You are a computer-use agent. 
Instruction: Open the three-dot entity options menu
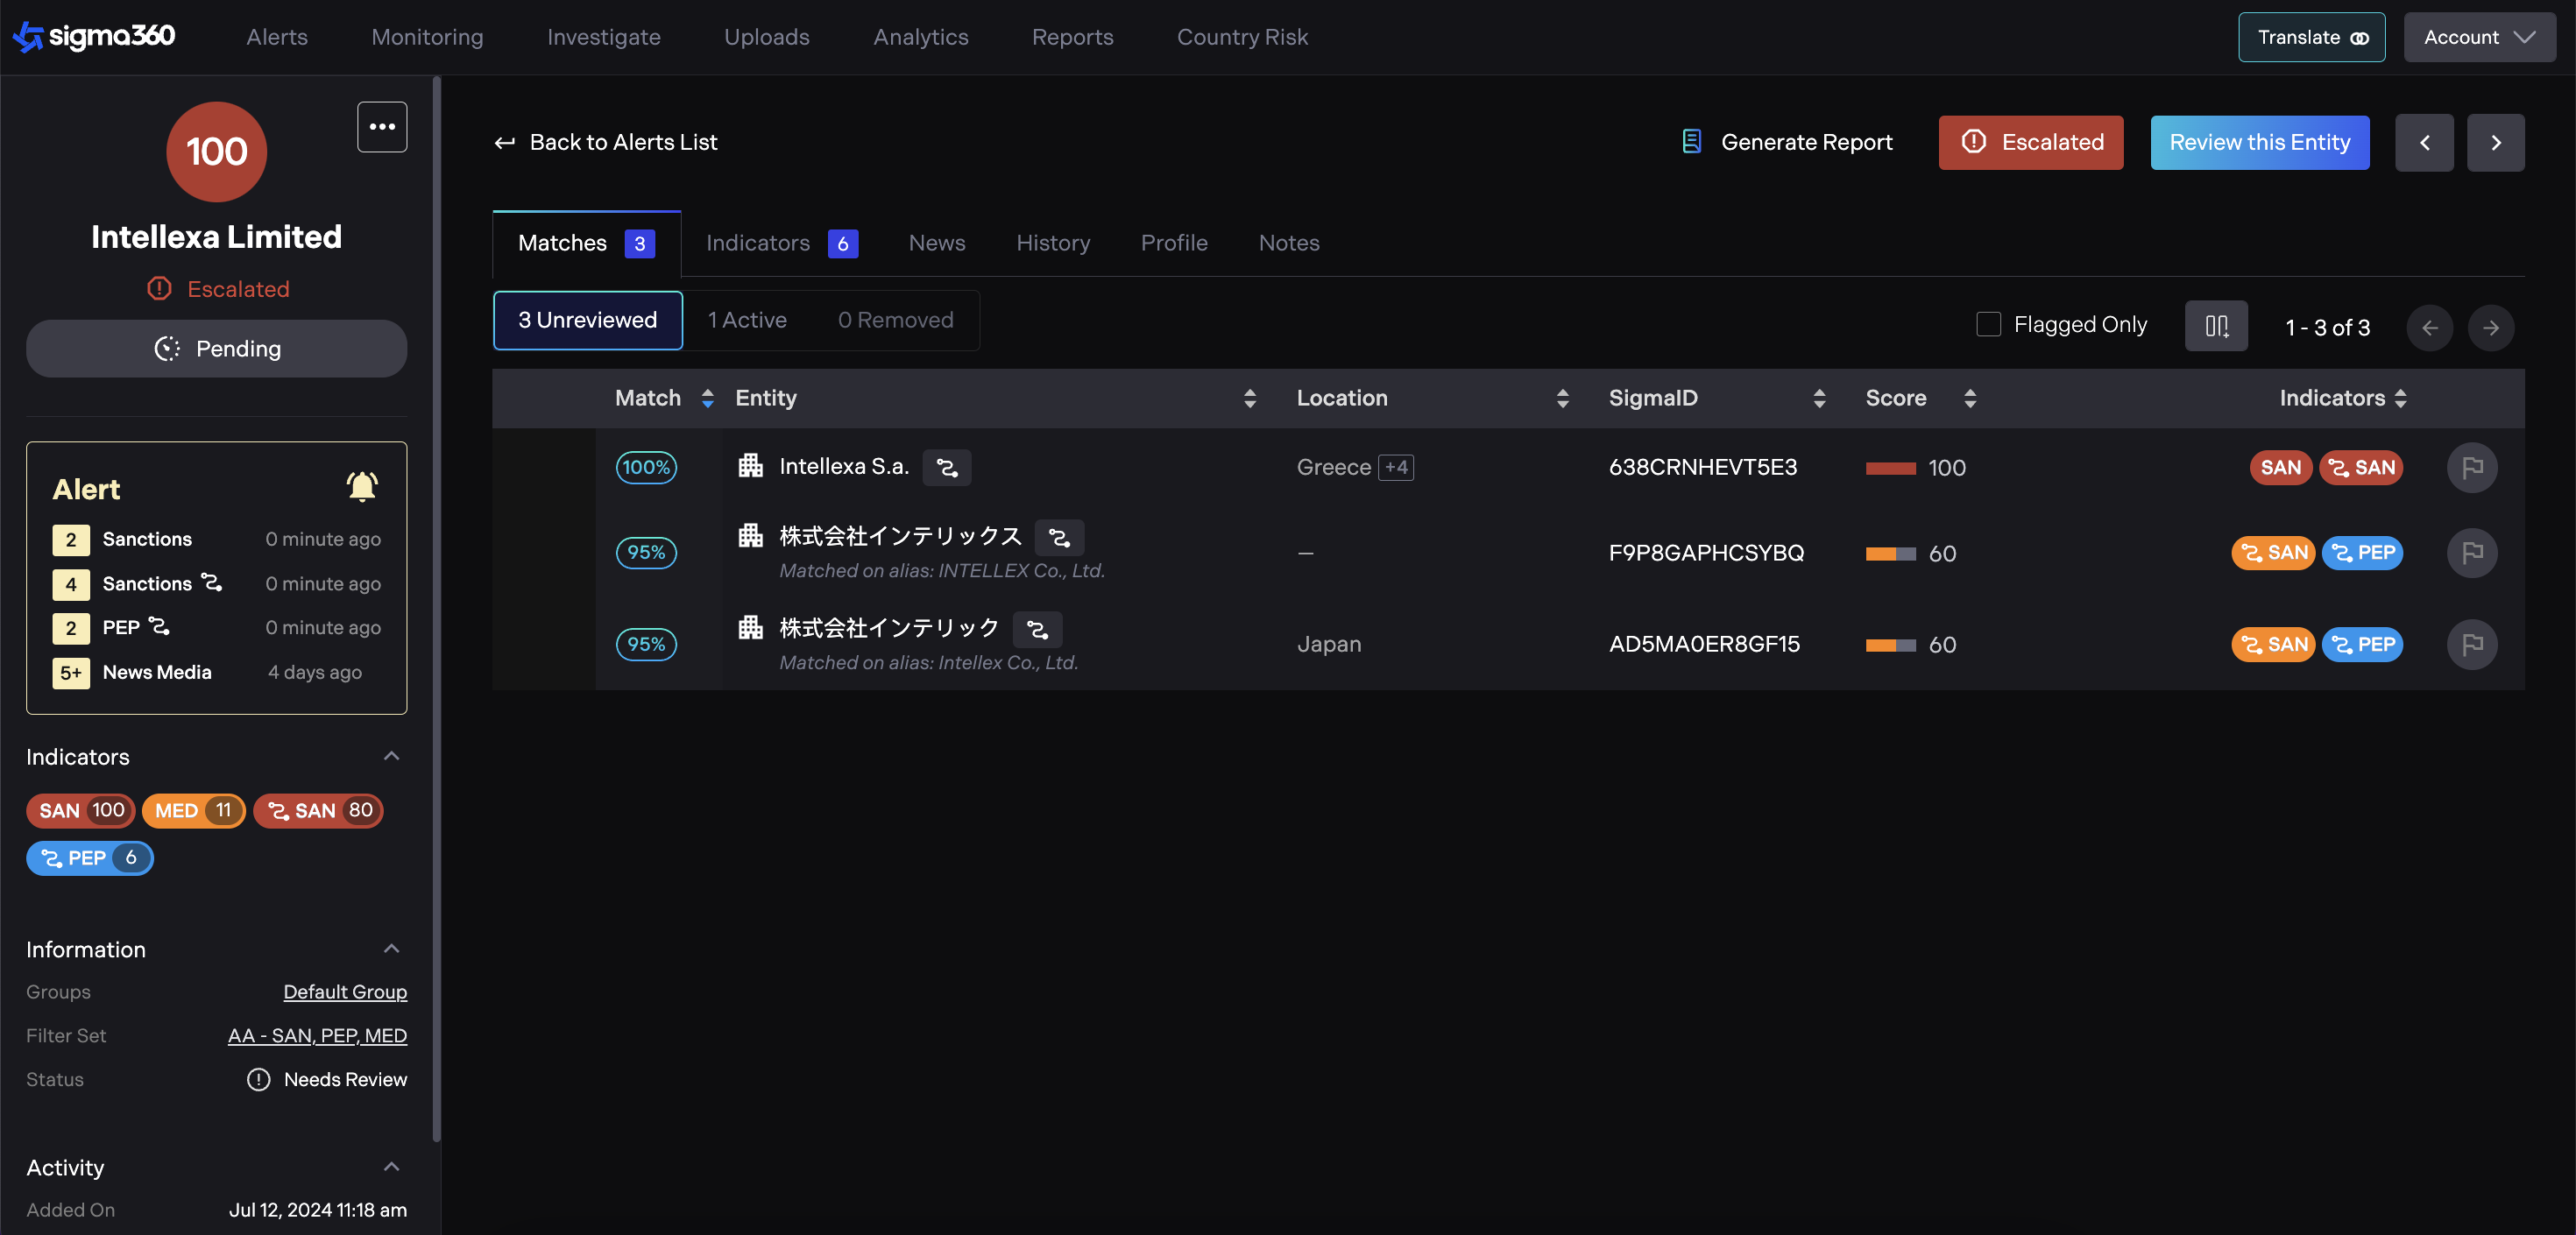tap(382, 127)
